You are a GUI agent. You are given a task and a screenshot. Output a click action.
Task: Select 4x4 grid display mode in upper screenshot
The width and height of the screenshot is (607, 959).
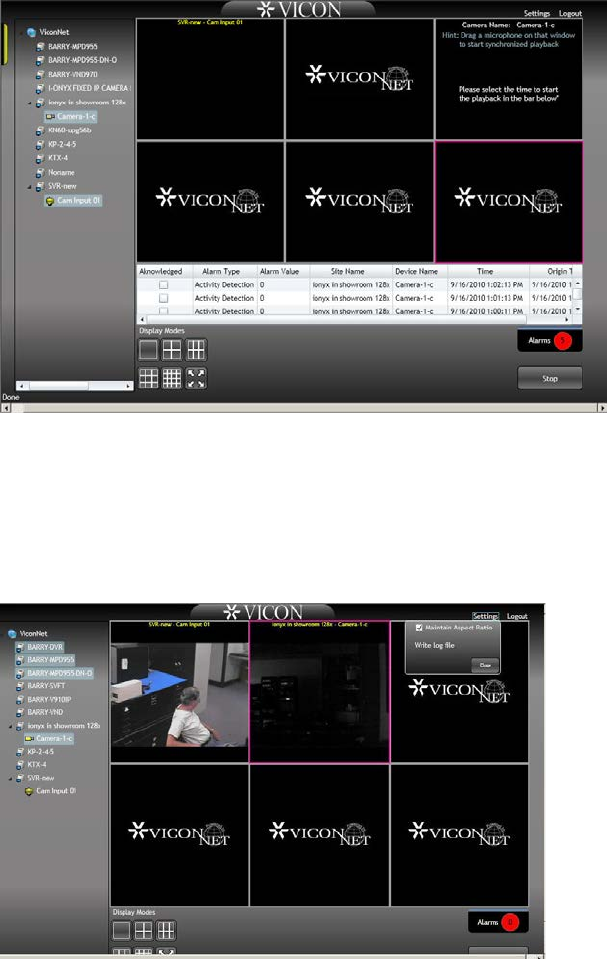pos(172,379)
